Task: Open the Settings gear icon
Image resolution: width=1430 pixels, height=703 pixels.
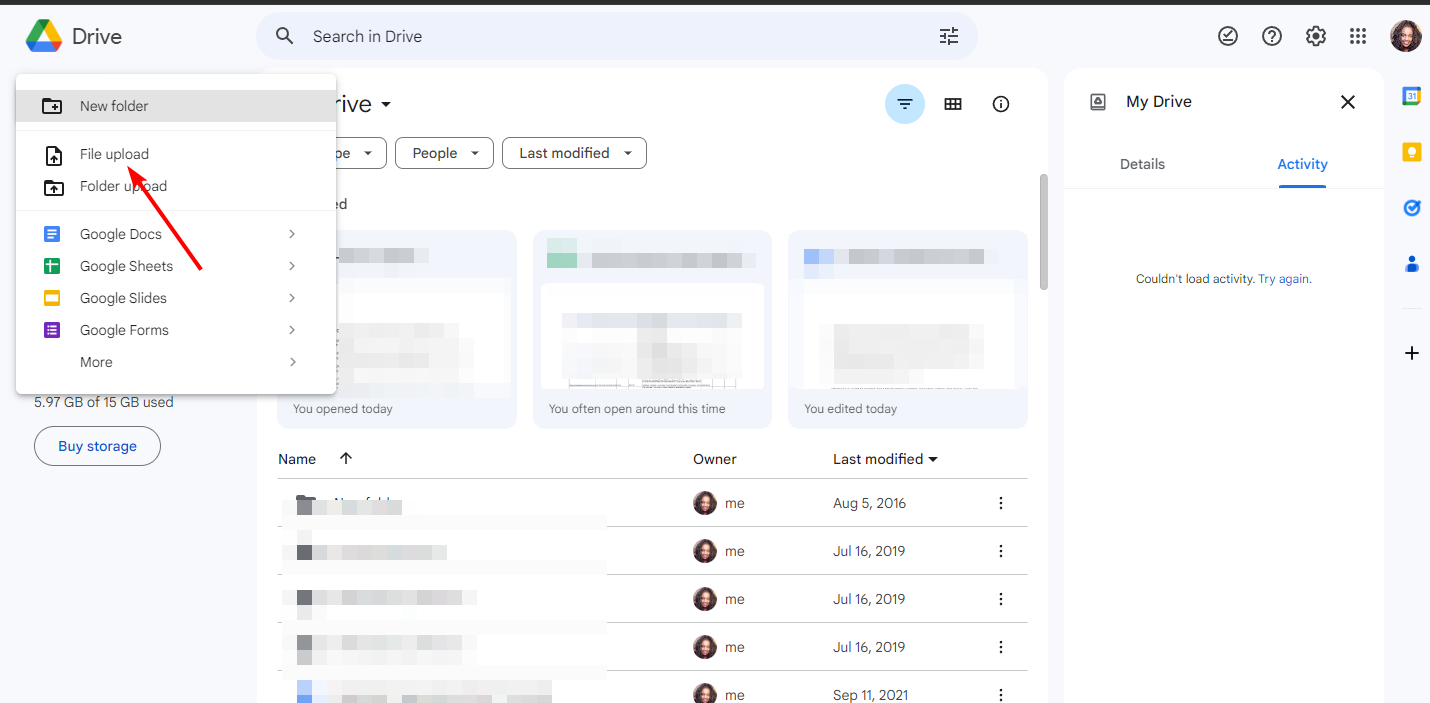Action: click(x=1316, y=36)
